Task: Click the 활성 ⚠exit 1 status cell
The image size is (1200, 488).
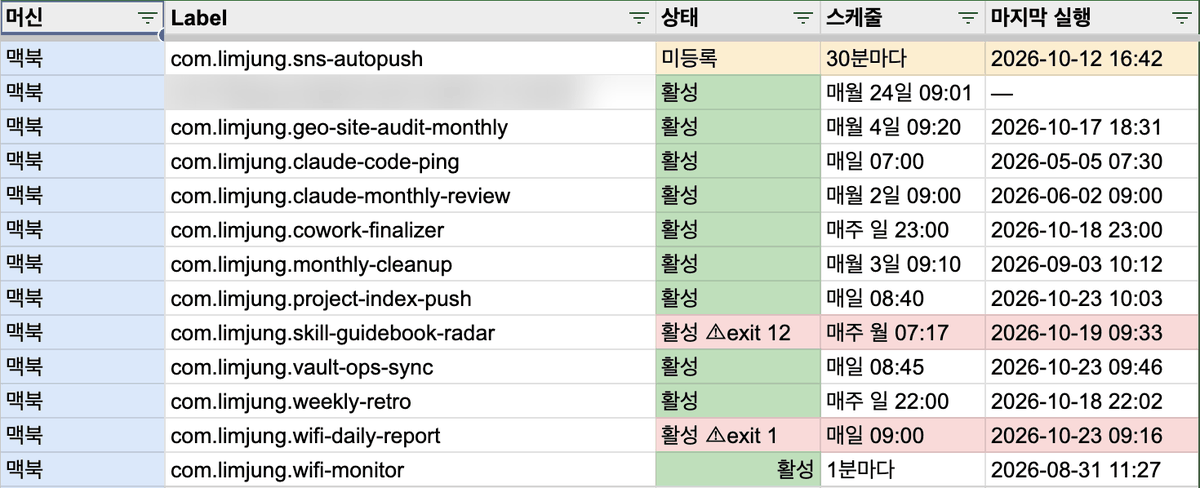Action: [x=737, y=436]
